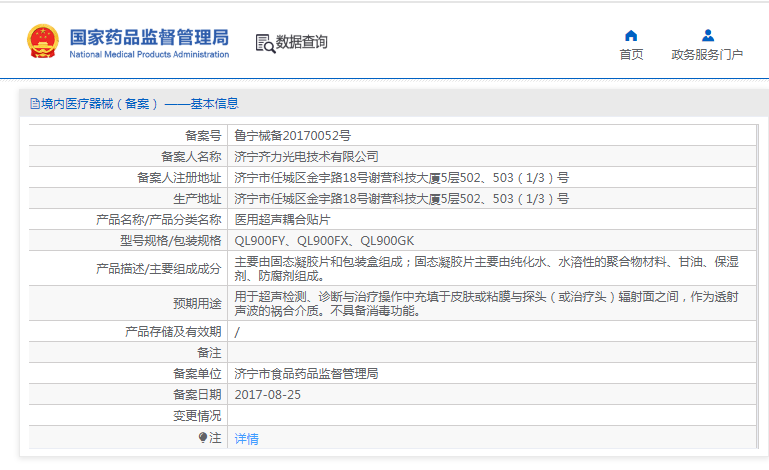The height and width of the screenshot is (470, 769).
Task: Click the 境内医疗器械（备案）——基本信息 heading
Action: [140, 104]
